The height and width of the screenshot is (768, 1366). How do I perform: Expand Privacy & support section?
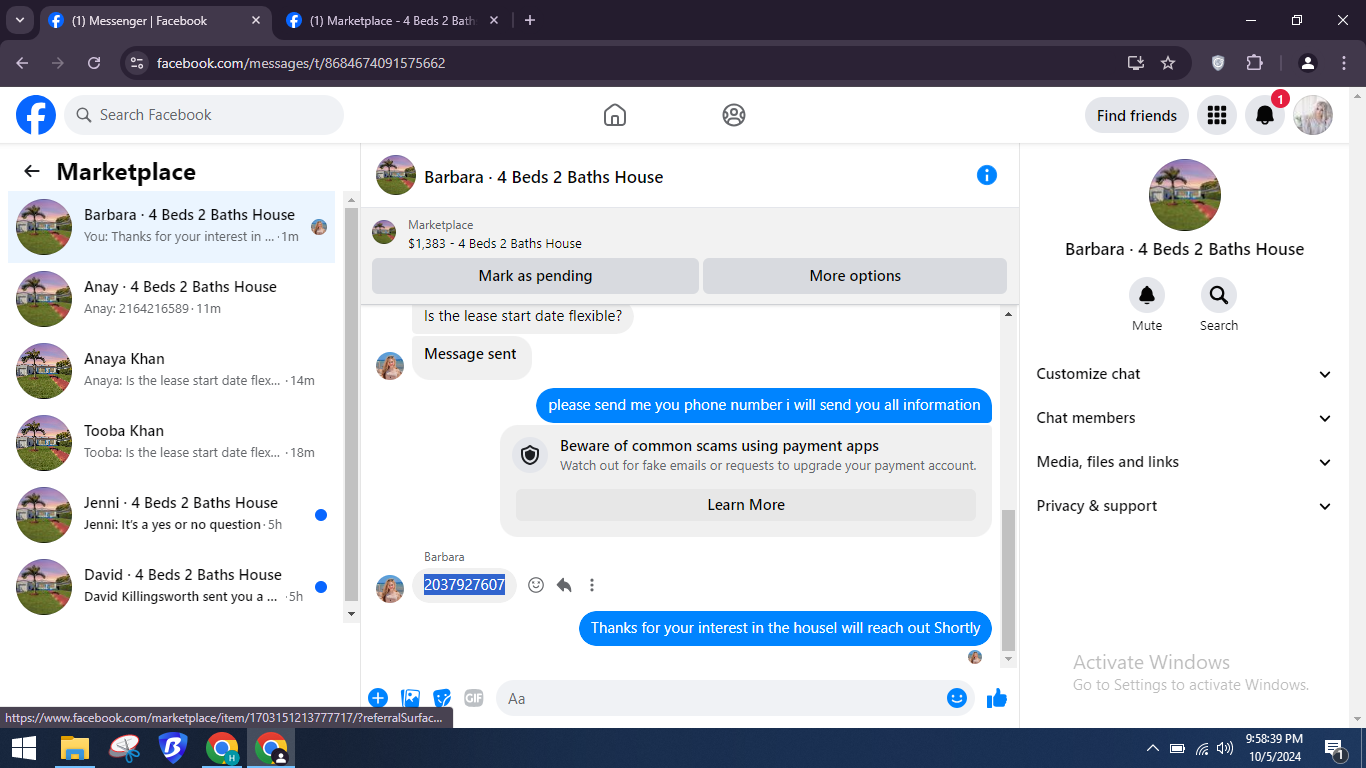tap(1185, 506)
